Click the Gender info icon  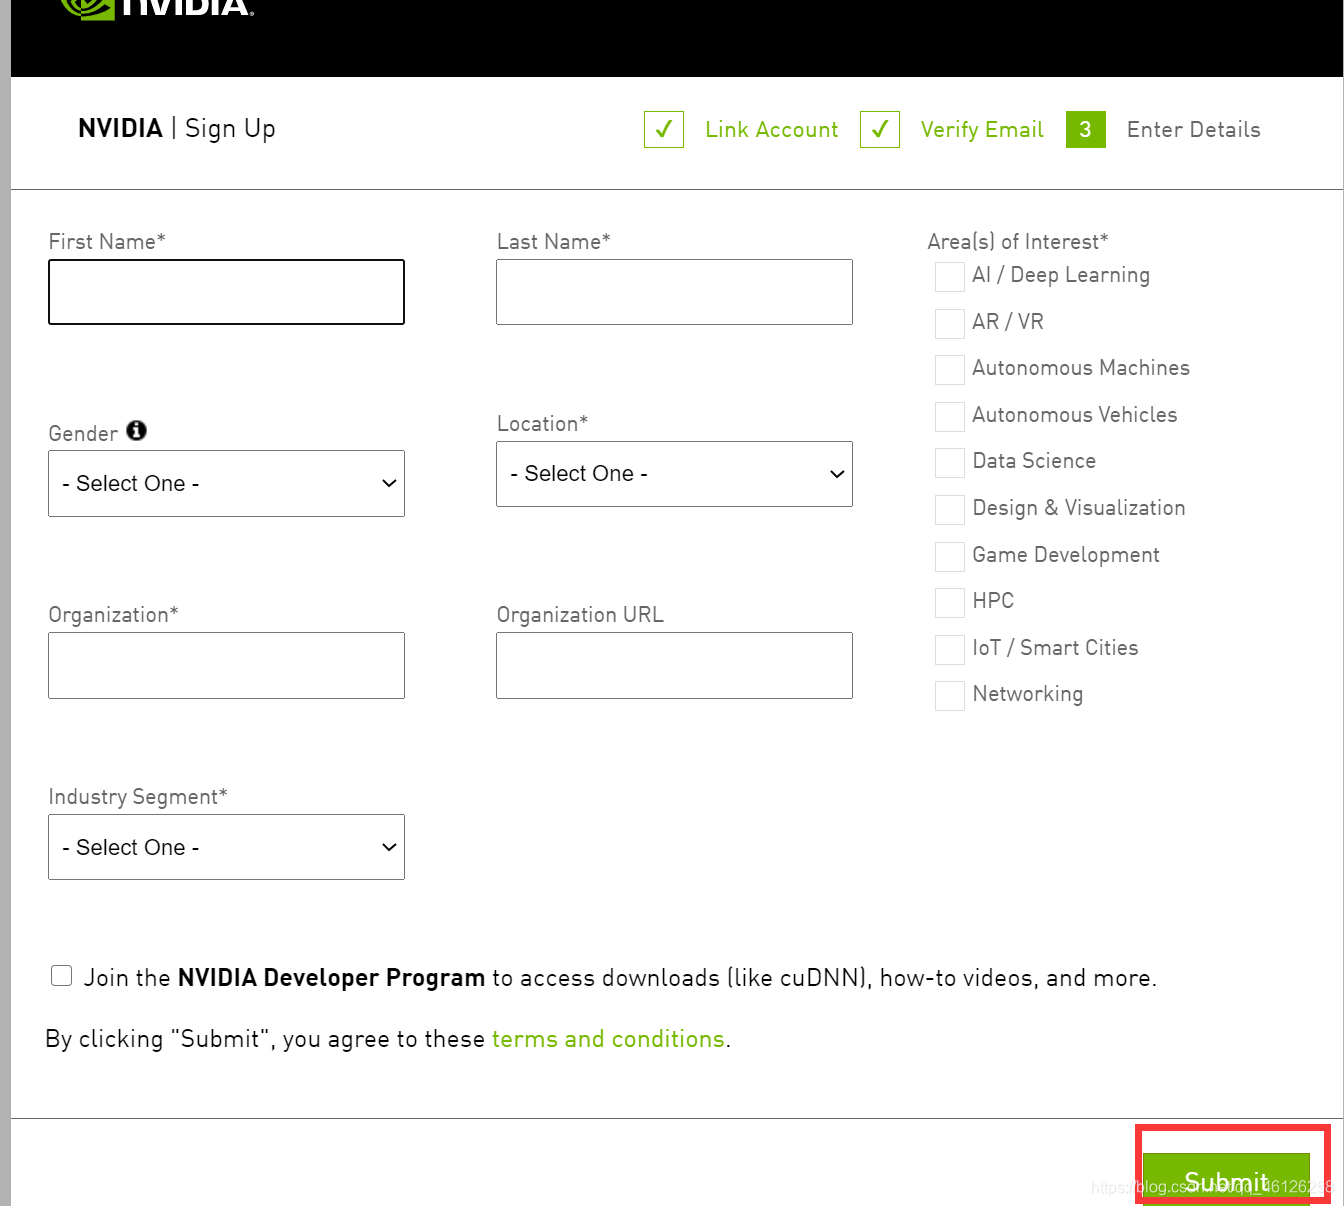point(136,430)
